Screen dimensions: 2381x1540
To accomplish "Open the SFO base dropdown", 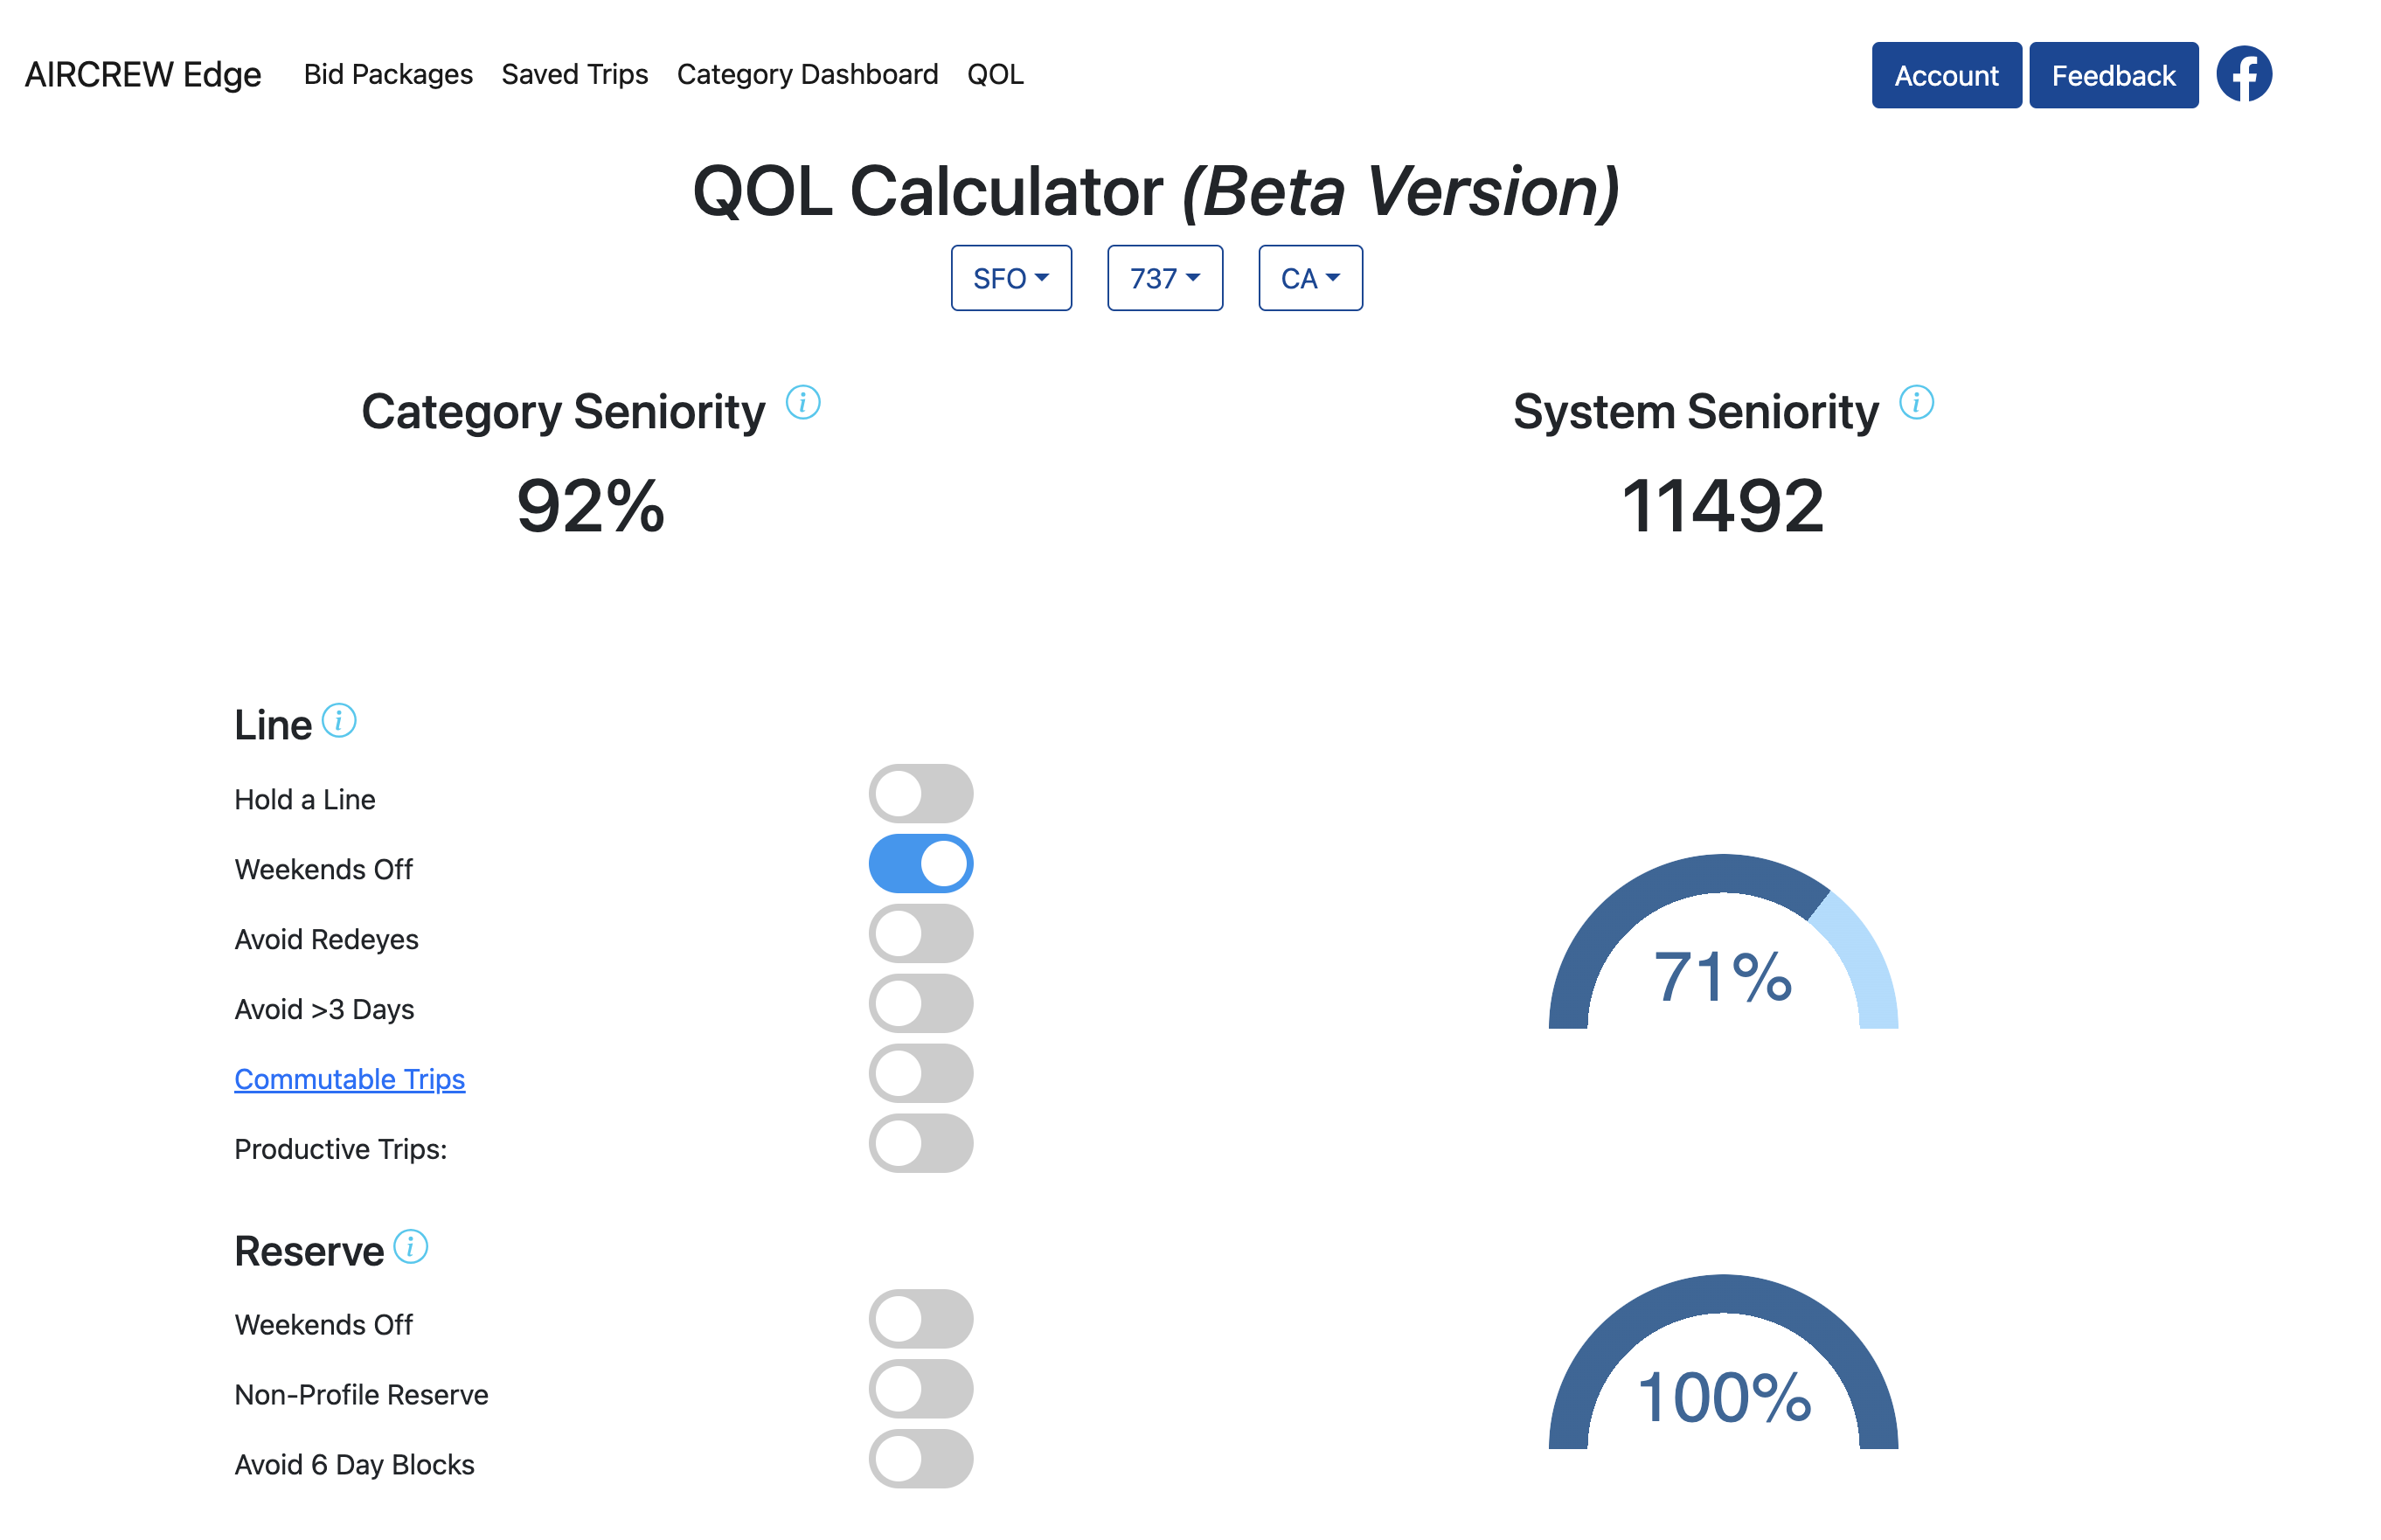I will [x=1011, y=278].
